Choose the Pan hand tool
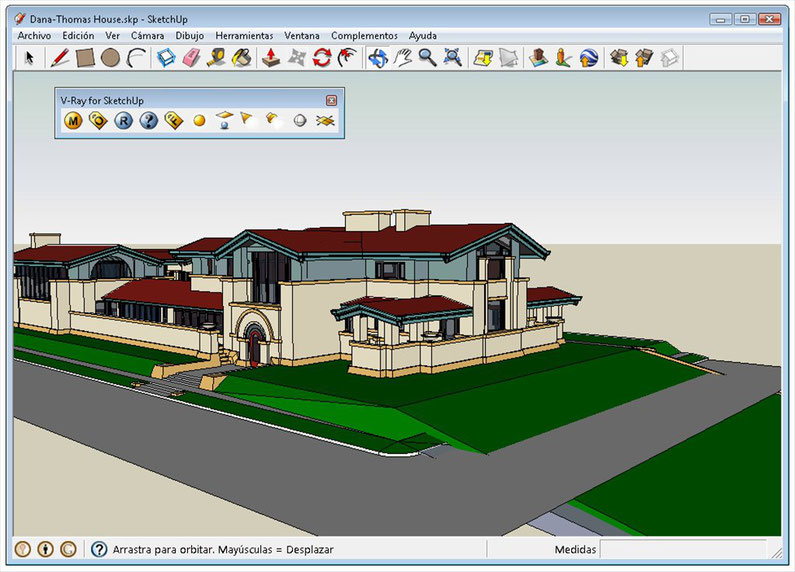 tap(403, 58)
